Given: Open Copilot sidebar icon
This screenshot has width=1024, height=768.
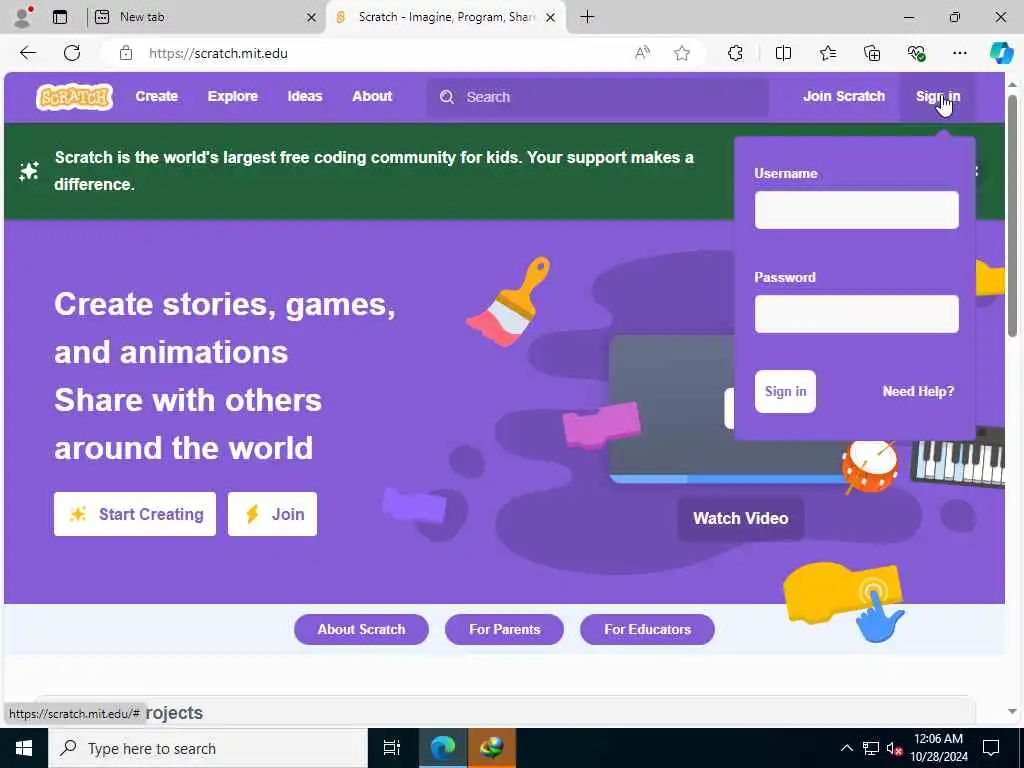Looking at the screenshot, I should point(1001,53).
